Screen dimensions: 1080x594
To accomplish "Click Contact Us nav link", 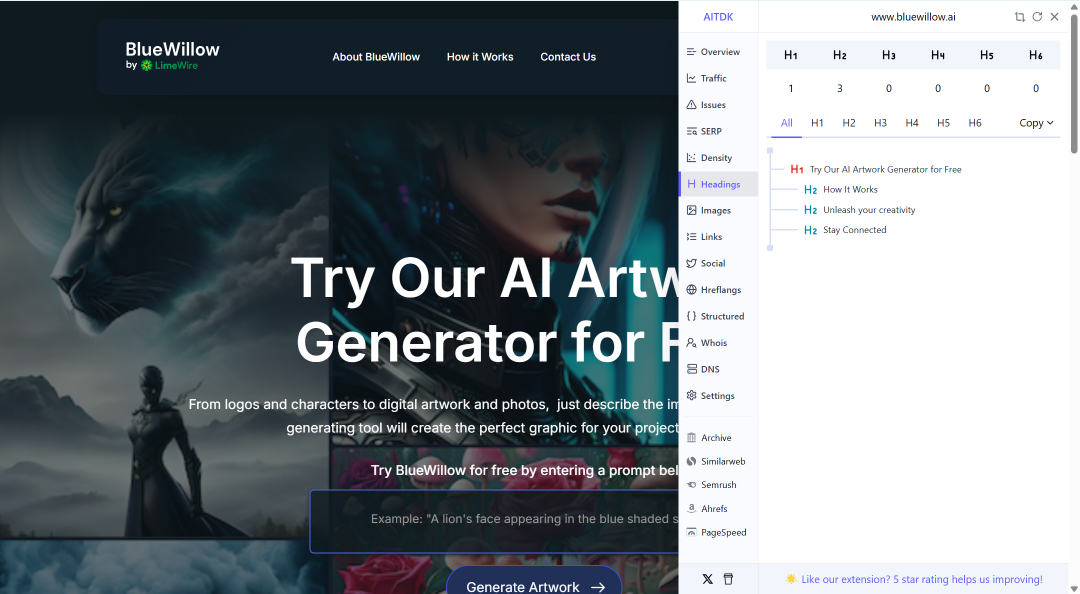I will click(568, 57).
